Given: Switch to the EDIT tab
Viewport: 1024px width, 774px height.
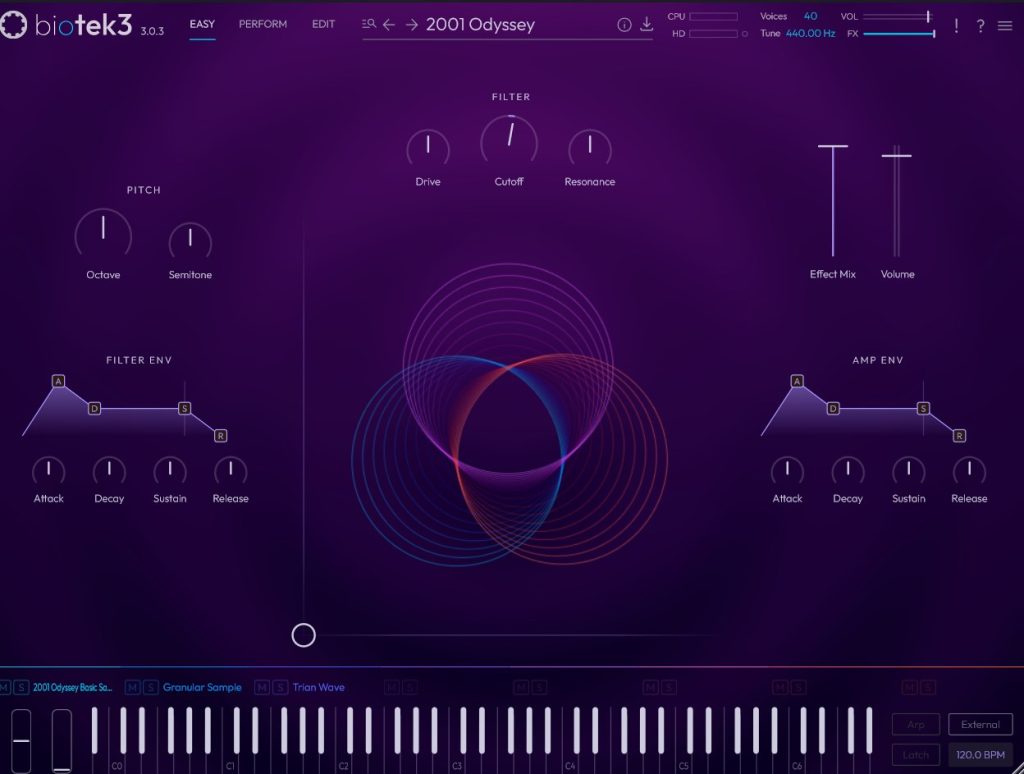Looking at the screenshot, I should pos(323,24).
